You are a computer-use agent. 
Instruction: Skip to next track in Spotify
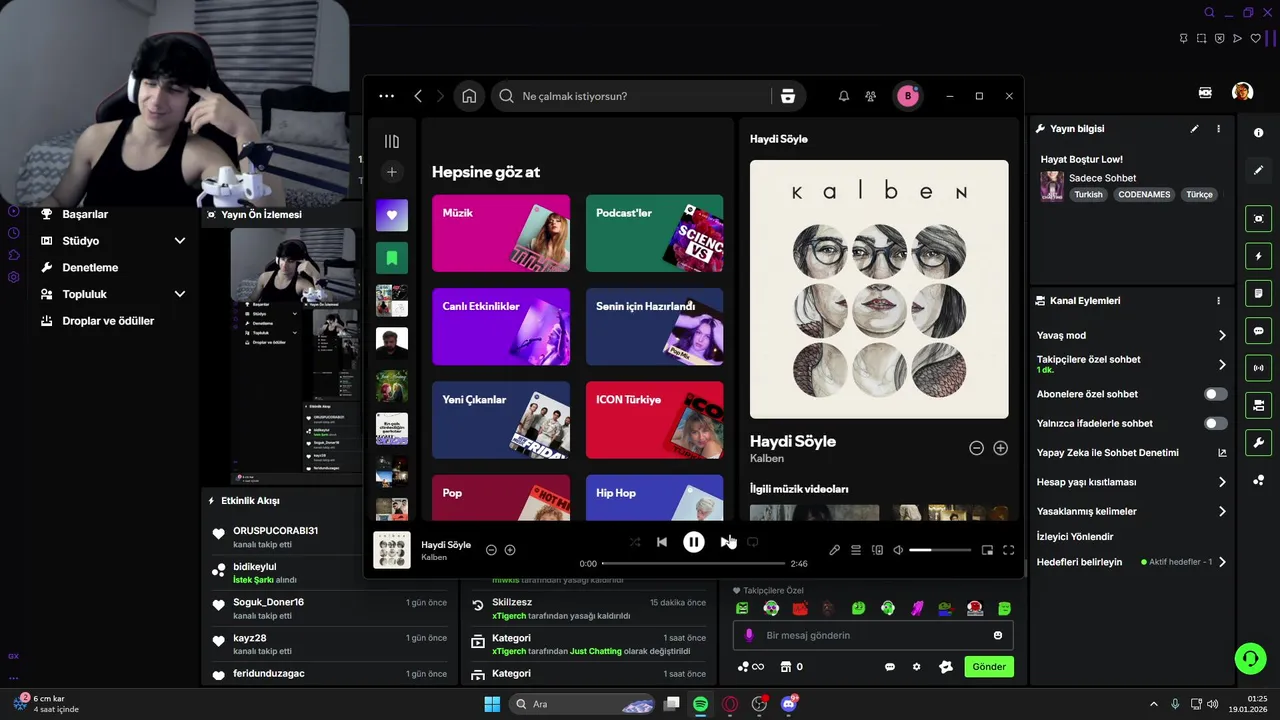(x=726, y=542)
